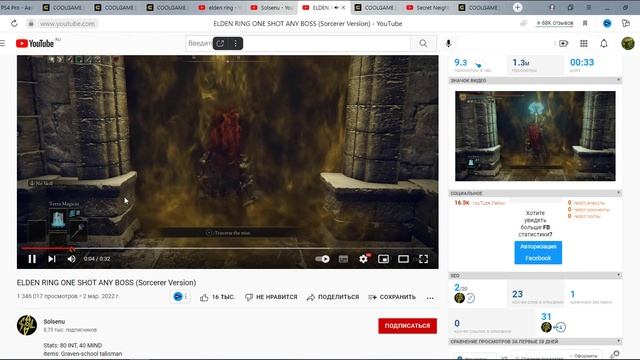Switch to the 'Secret Neigh' browser tab

pyautogui.click(x=428, y=8)
